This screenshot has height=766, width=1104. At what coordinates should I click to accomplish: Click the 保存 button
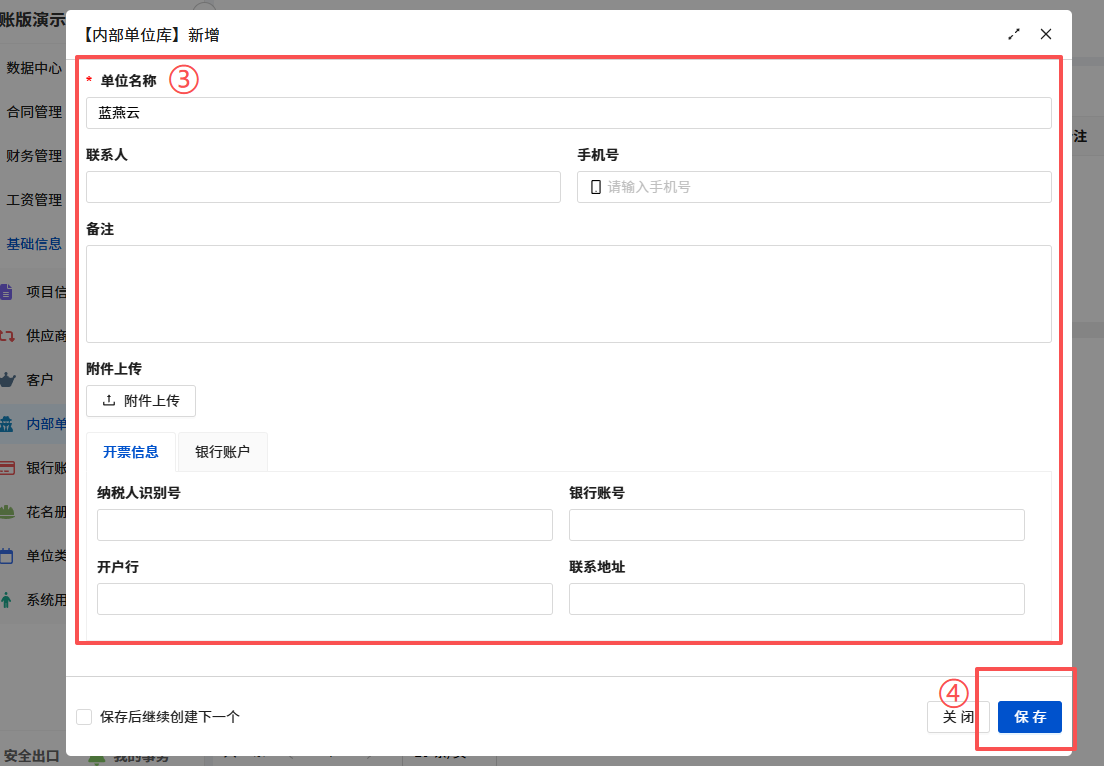(x=1029, y=717)
